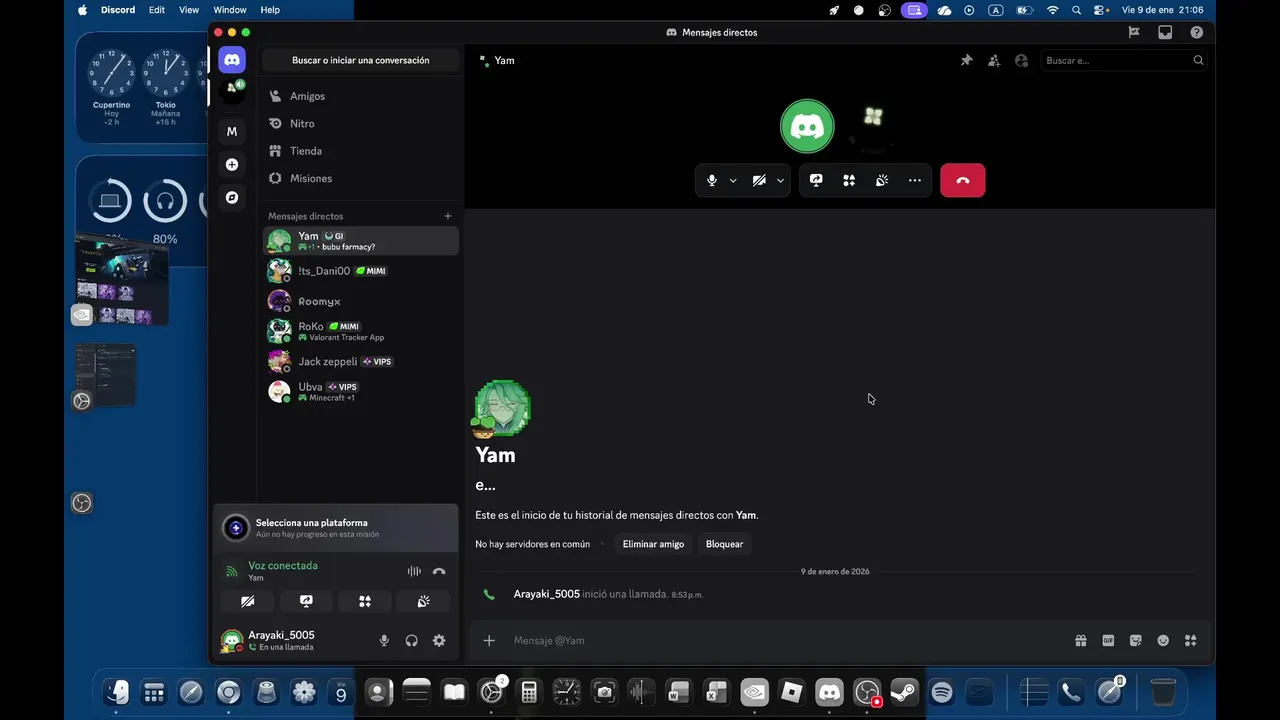
Task: Open Discord home direct messages icon
Action: pyautogui.click(x=232, y=60)
